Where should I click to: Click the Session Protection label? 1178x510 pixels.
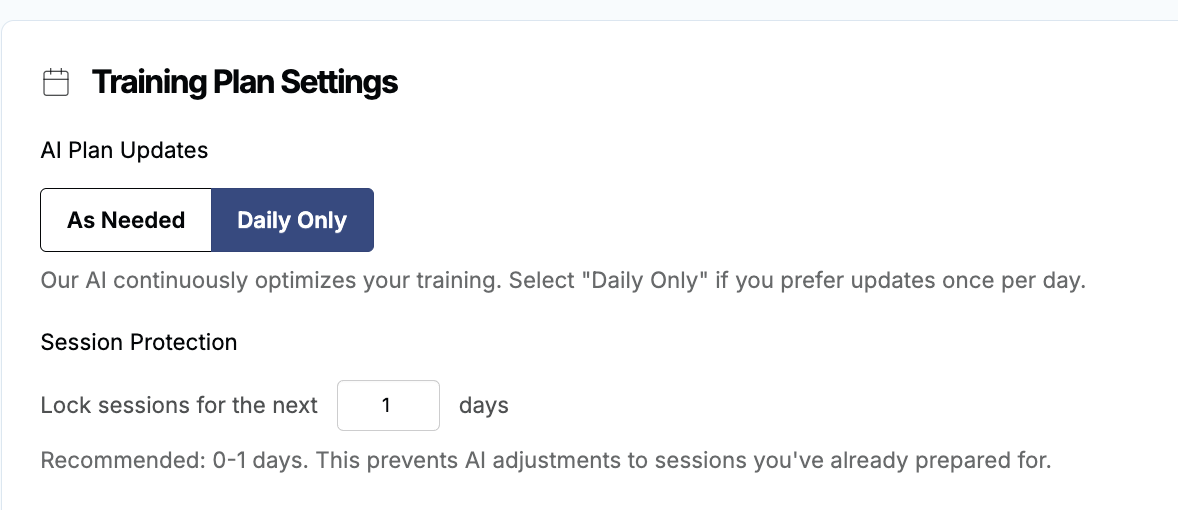(x=139, y=342)
